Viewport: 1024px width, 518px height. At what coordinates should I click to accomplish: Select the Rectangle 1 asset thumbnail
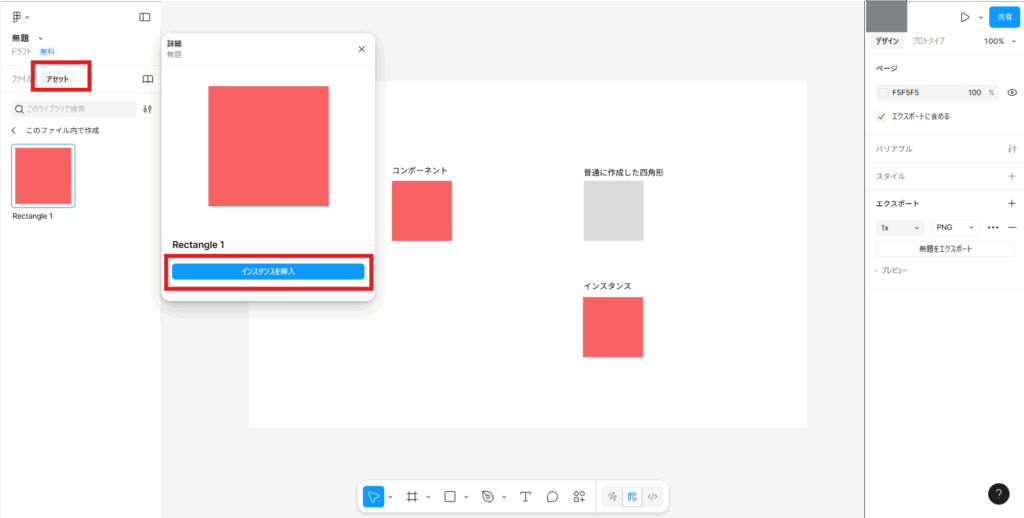(43, 176)
